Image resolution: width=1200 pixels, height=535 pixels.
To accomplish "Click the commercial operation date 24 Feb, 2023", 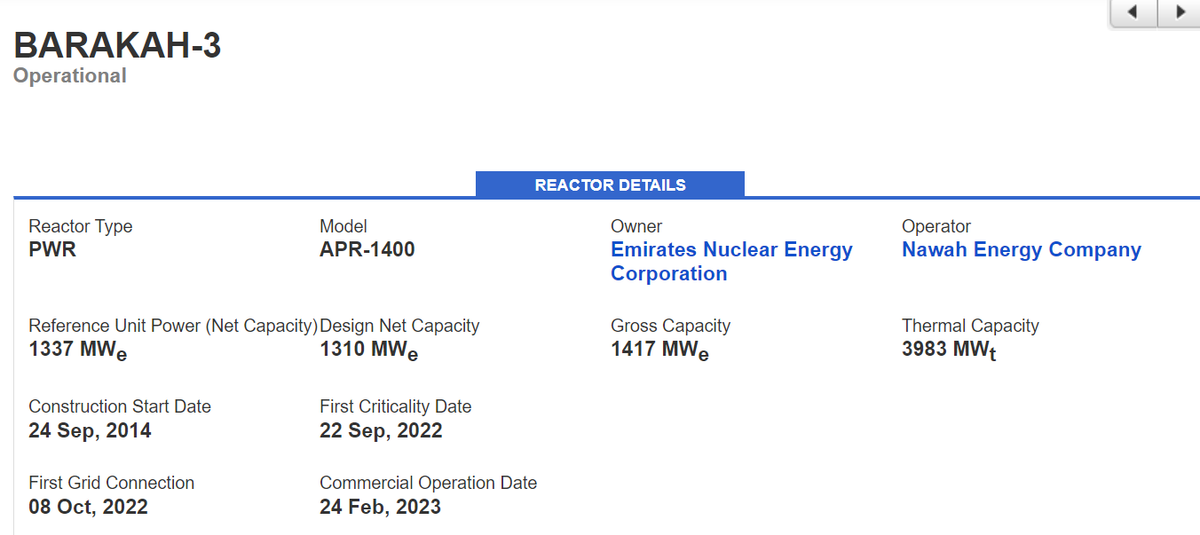I will click(x=380, y=507).
